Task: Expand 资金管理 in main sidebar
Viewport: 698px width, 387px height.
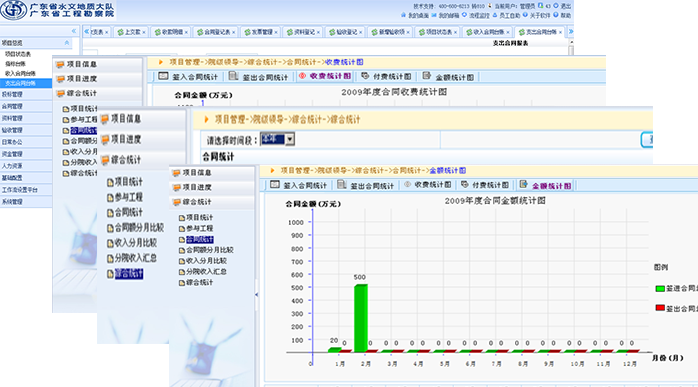Action: 26,154
